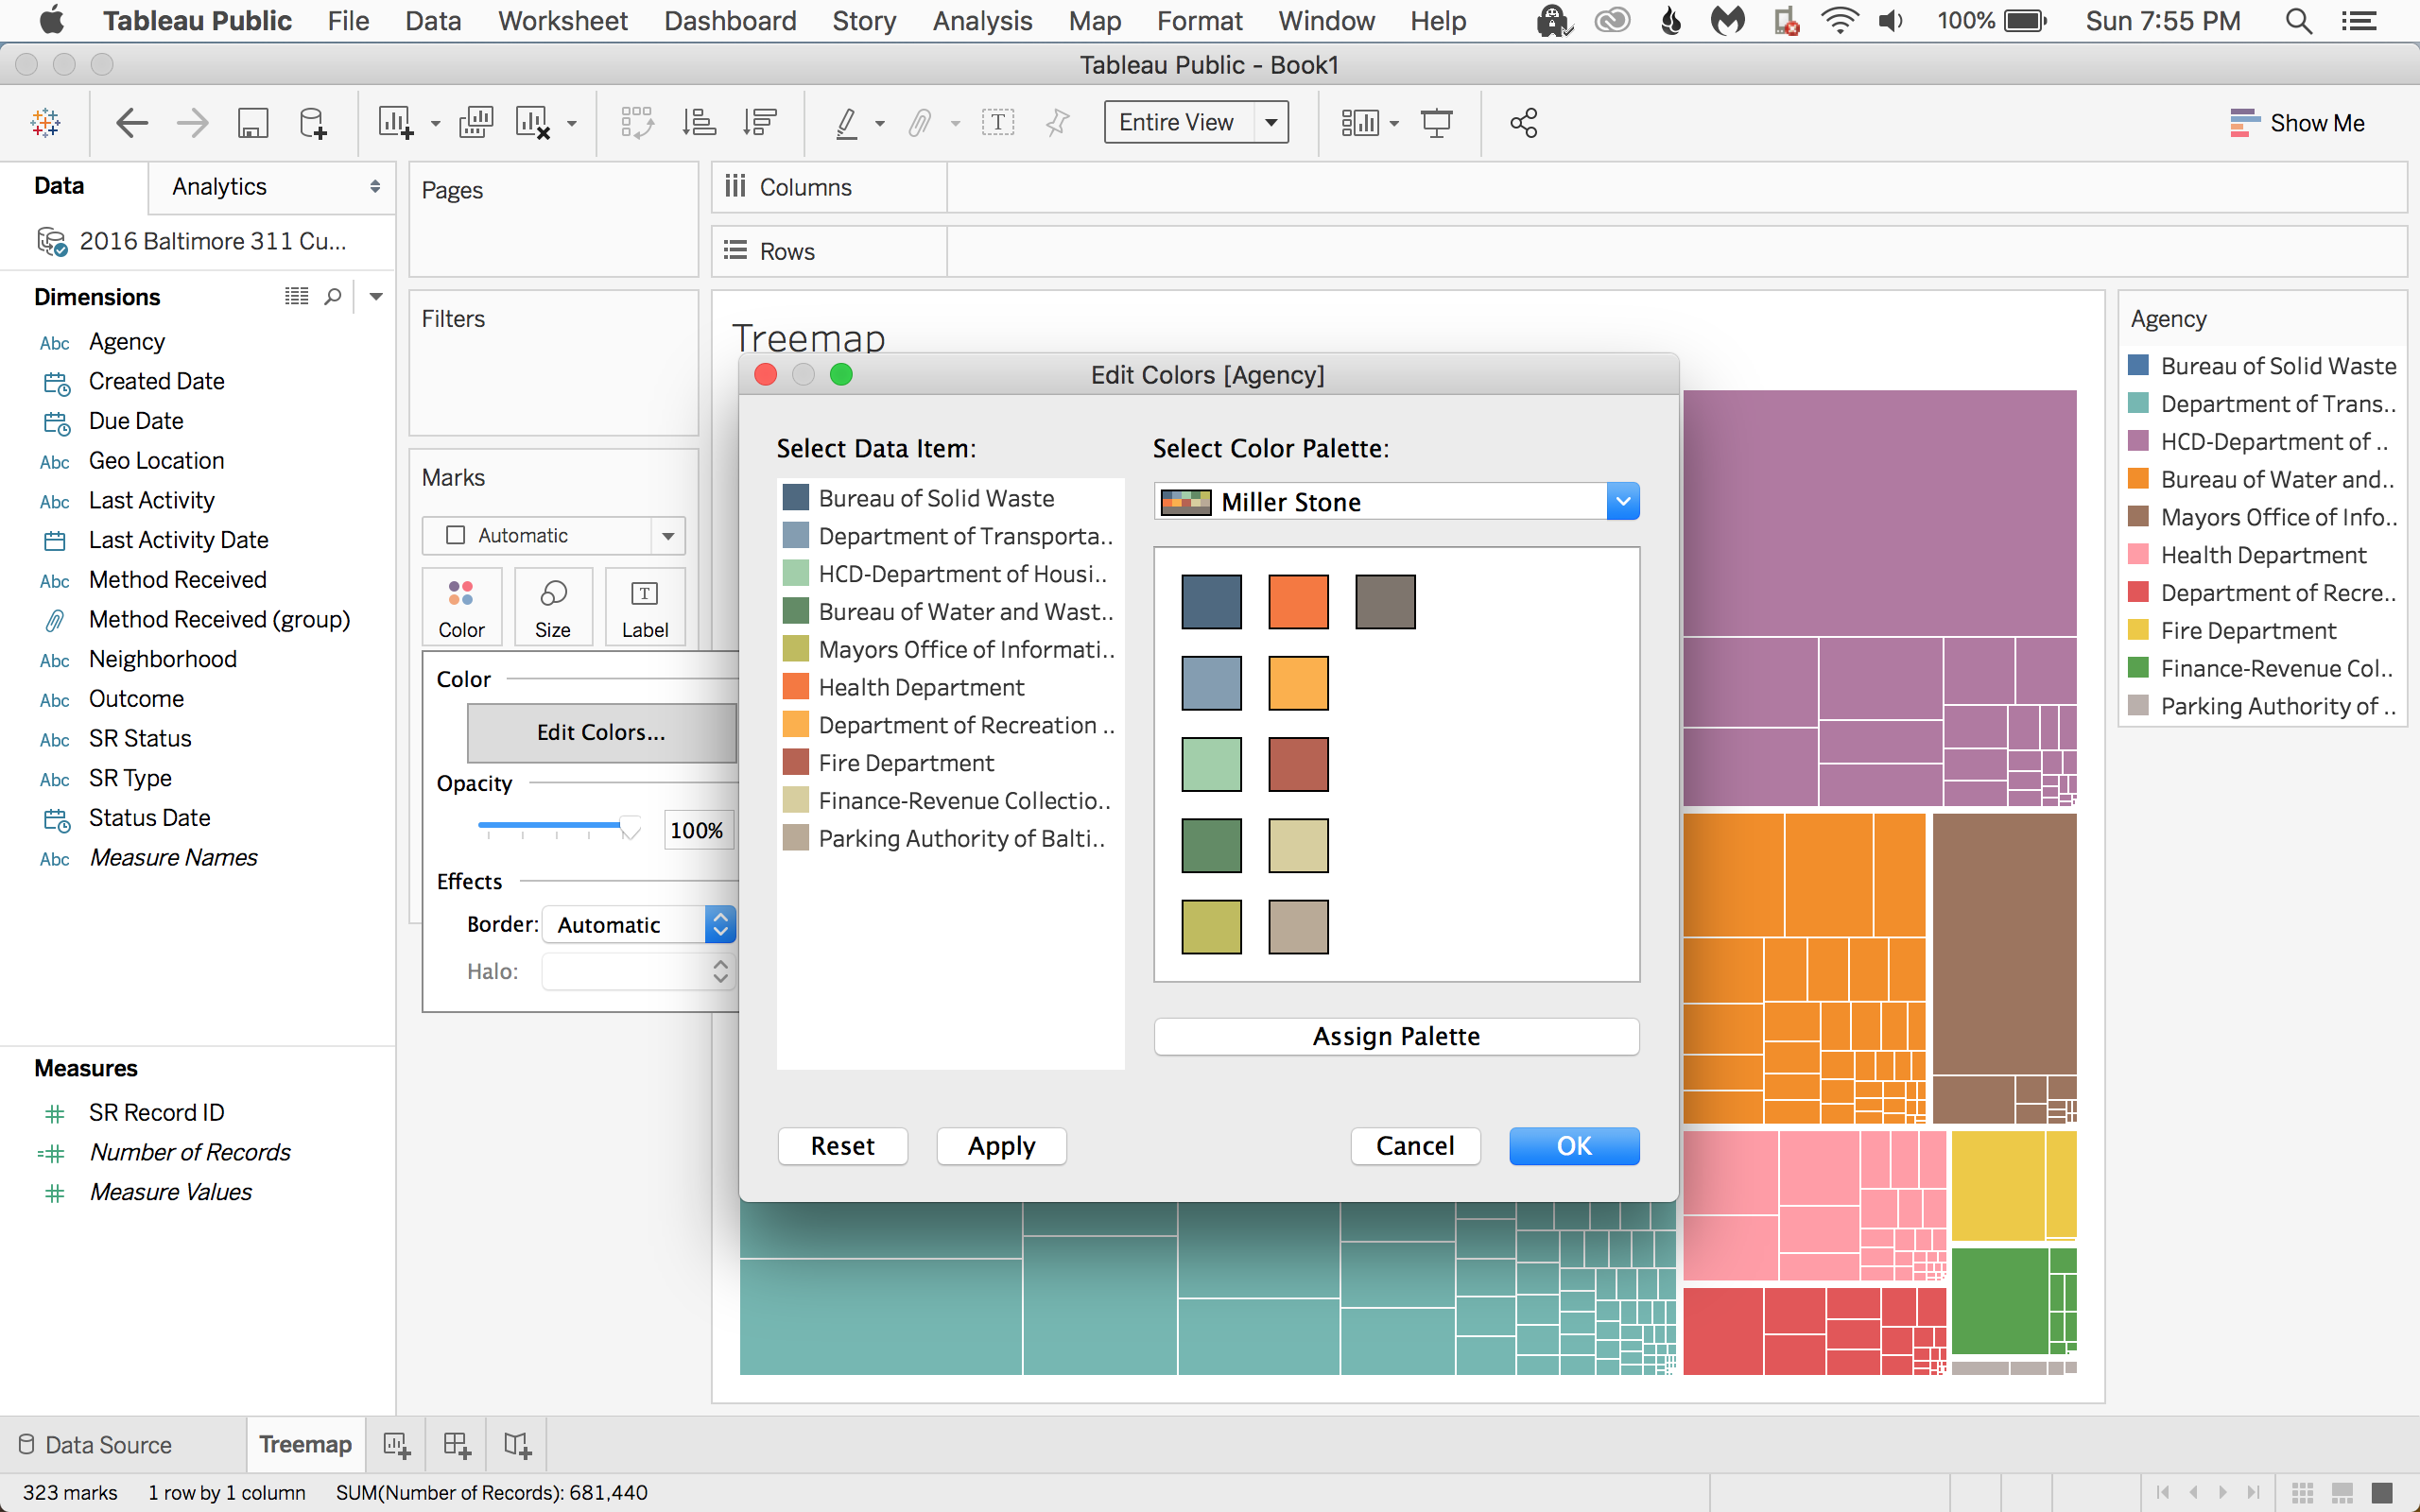Click the Duplicate Sheet icon
The height and width of the screenshot is (1512, 2420).
(476, 123)
